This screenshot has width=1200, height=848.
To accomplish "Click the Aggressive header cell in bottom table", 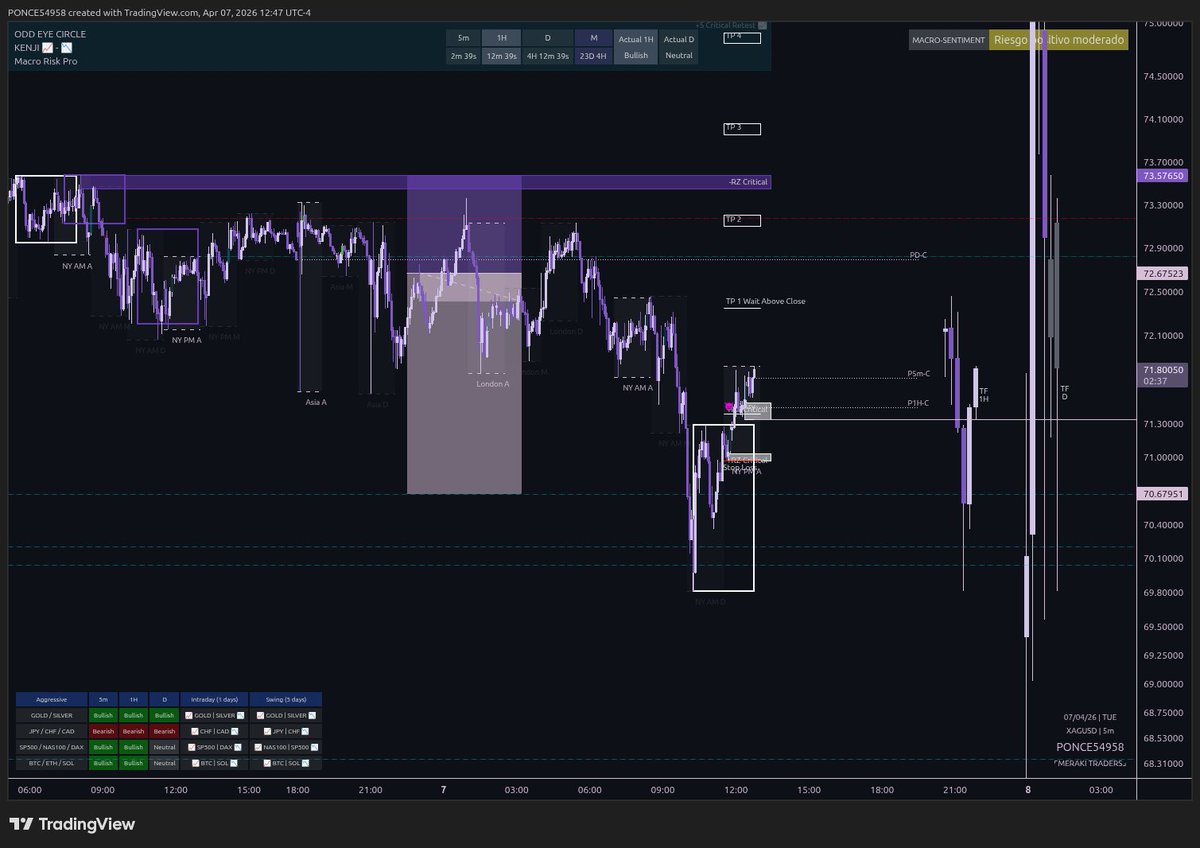I will 51,700.
